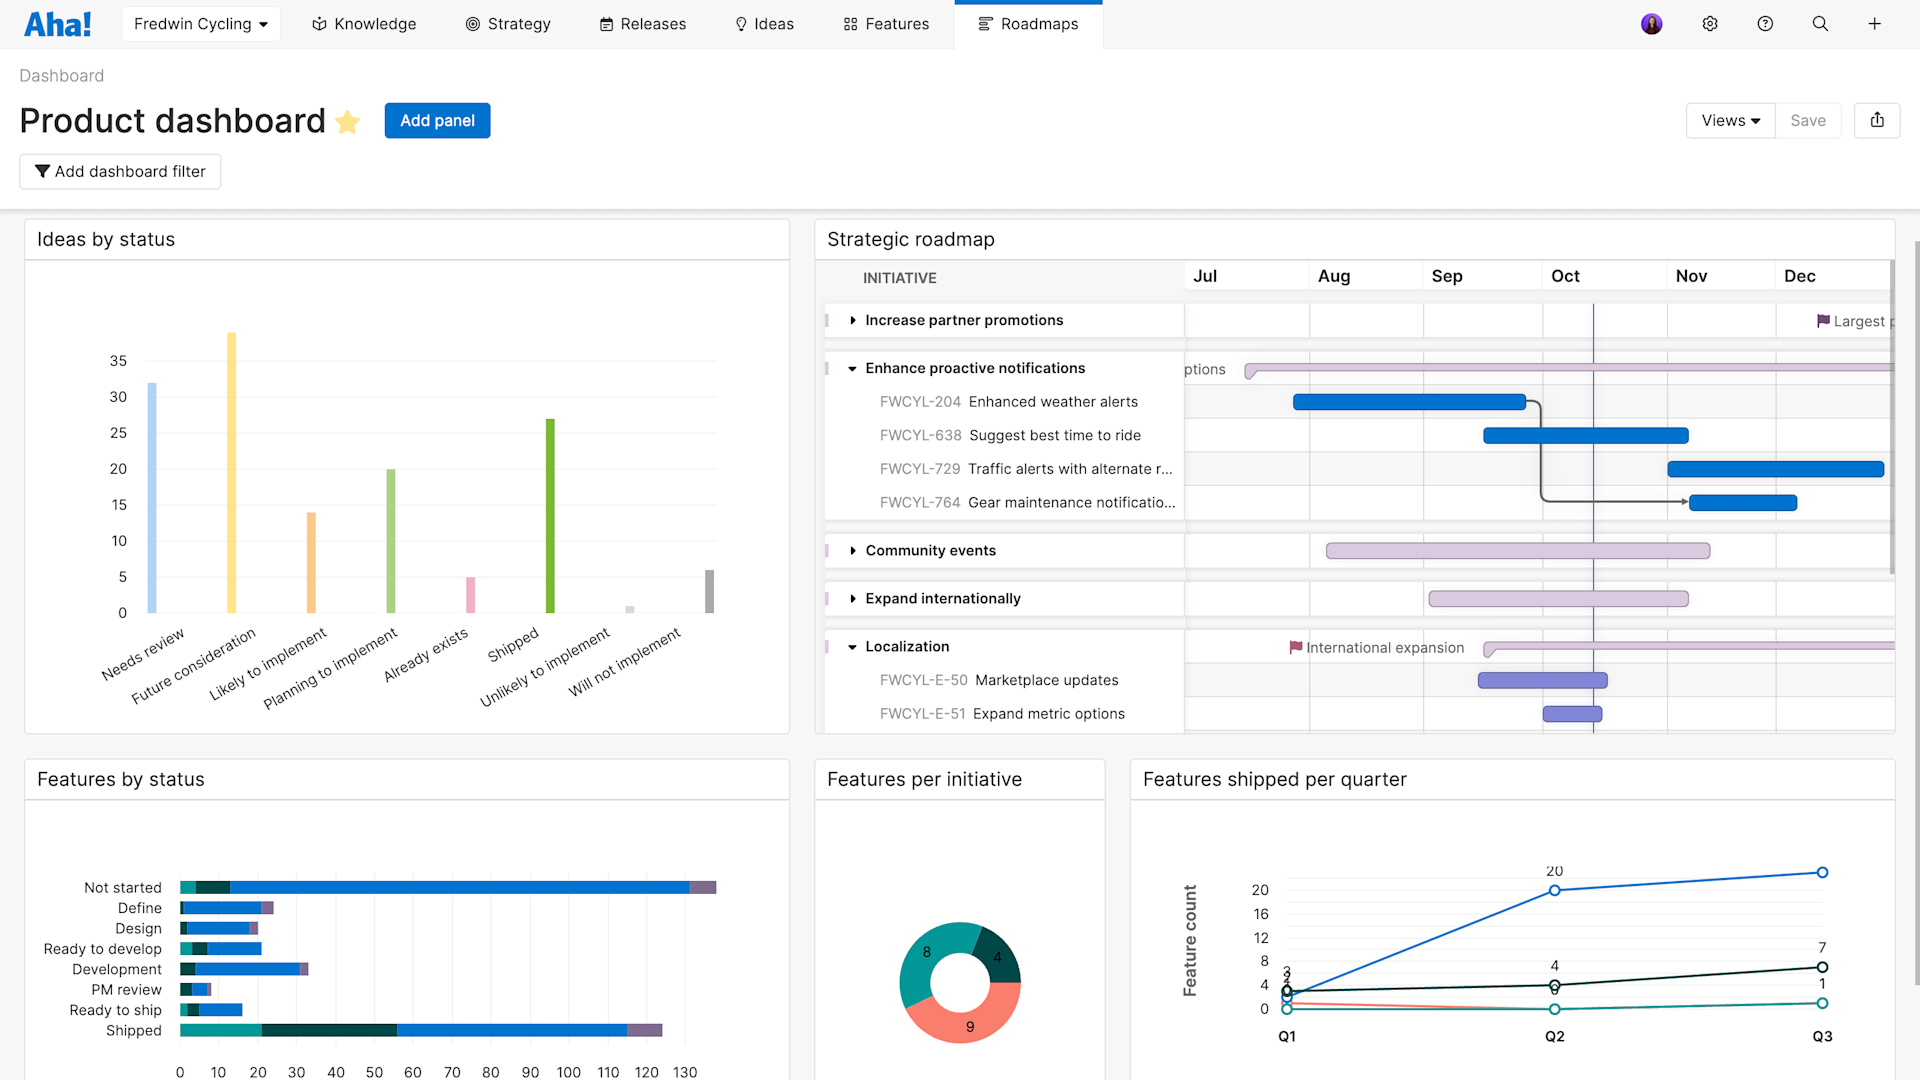Expand the Community events initiative

pyautogui.click(x=853, y=550)
